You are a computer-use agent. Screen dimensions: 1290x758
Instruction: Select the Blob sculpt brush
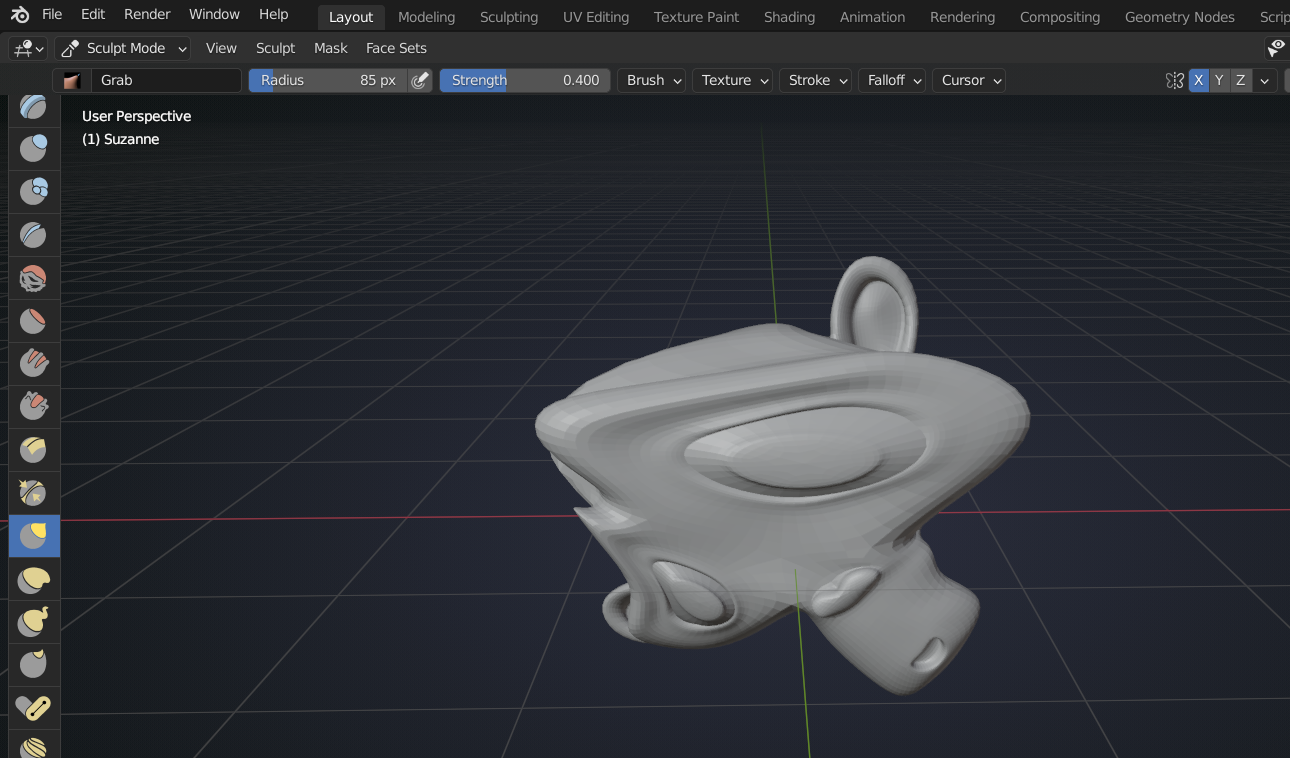pyautogui.click(x=34, y=190)
